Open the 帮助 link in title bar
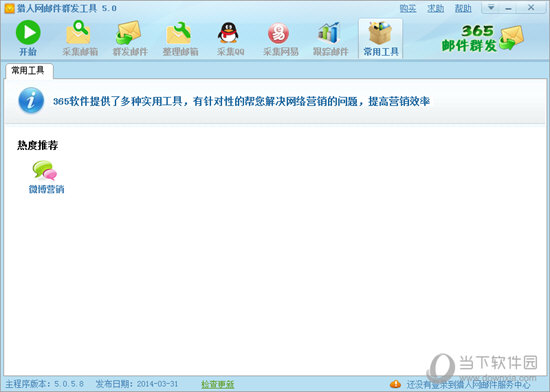 463,8
